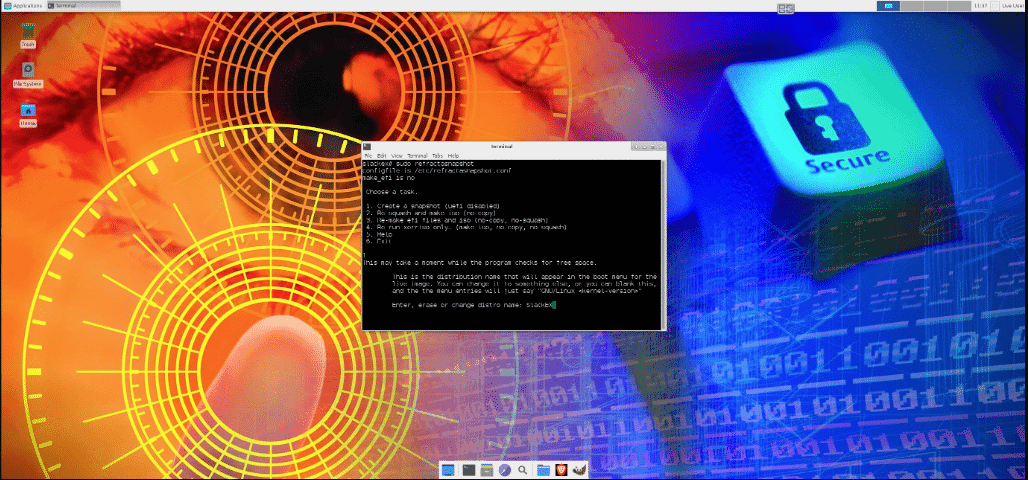Click the green cursor after the distro name
This screenshot has width=1028, height=480.
[x=554, y=305]
